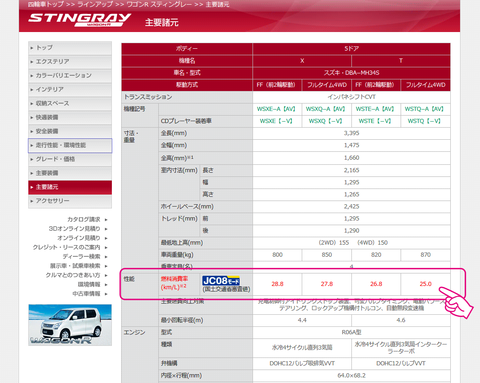Open the WSXE-A [AV] model code link
The image size is (480, 383).
click(276, 109)
